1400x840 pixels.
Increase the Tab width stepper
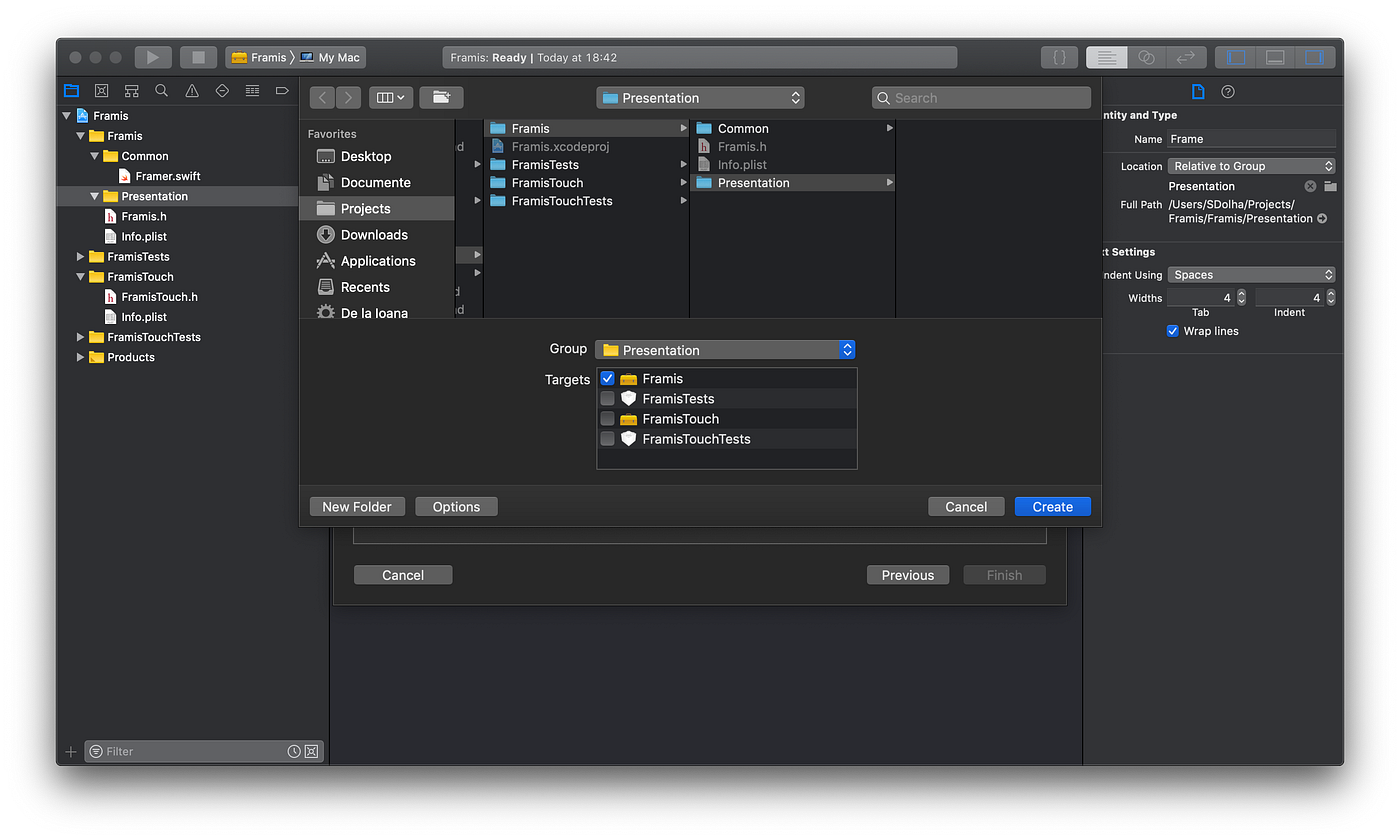(x=1240, y=292)
